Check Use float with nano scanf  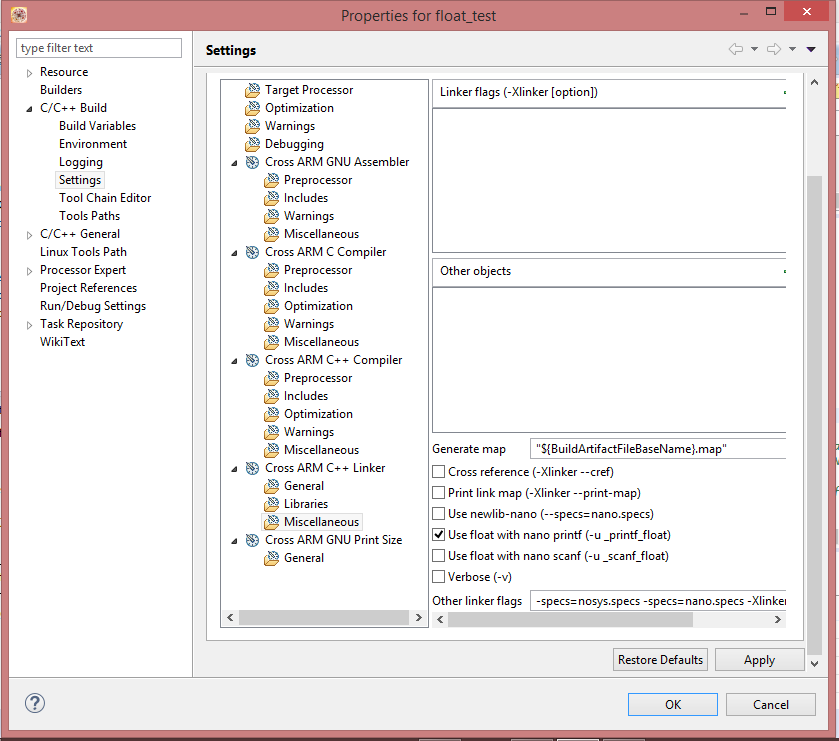(439, 556)
